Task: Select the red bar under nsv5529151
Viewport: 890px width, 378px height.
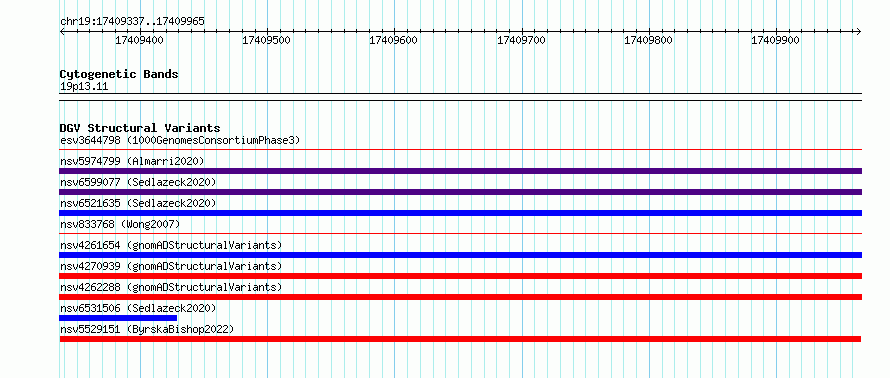Action: [x=460, y=339]
